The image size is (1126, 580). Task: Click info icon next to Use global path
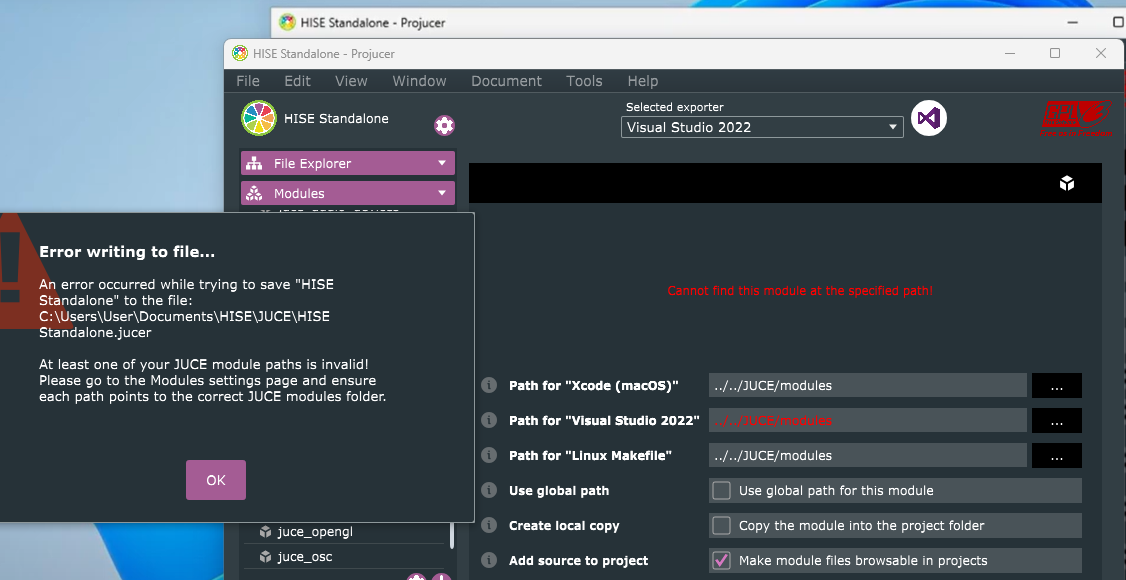click(489, 491)
